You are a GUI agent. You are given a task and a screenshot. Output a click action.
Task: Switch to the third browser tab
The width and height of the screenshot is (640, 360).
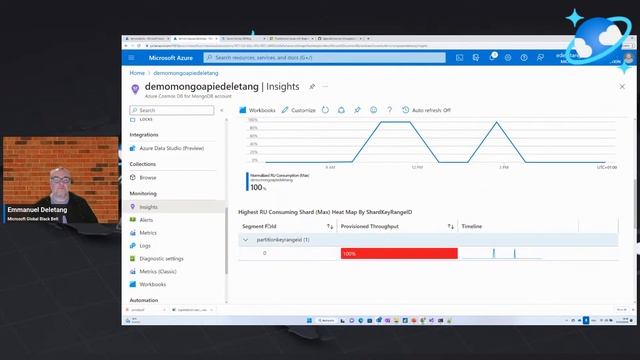243,38
